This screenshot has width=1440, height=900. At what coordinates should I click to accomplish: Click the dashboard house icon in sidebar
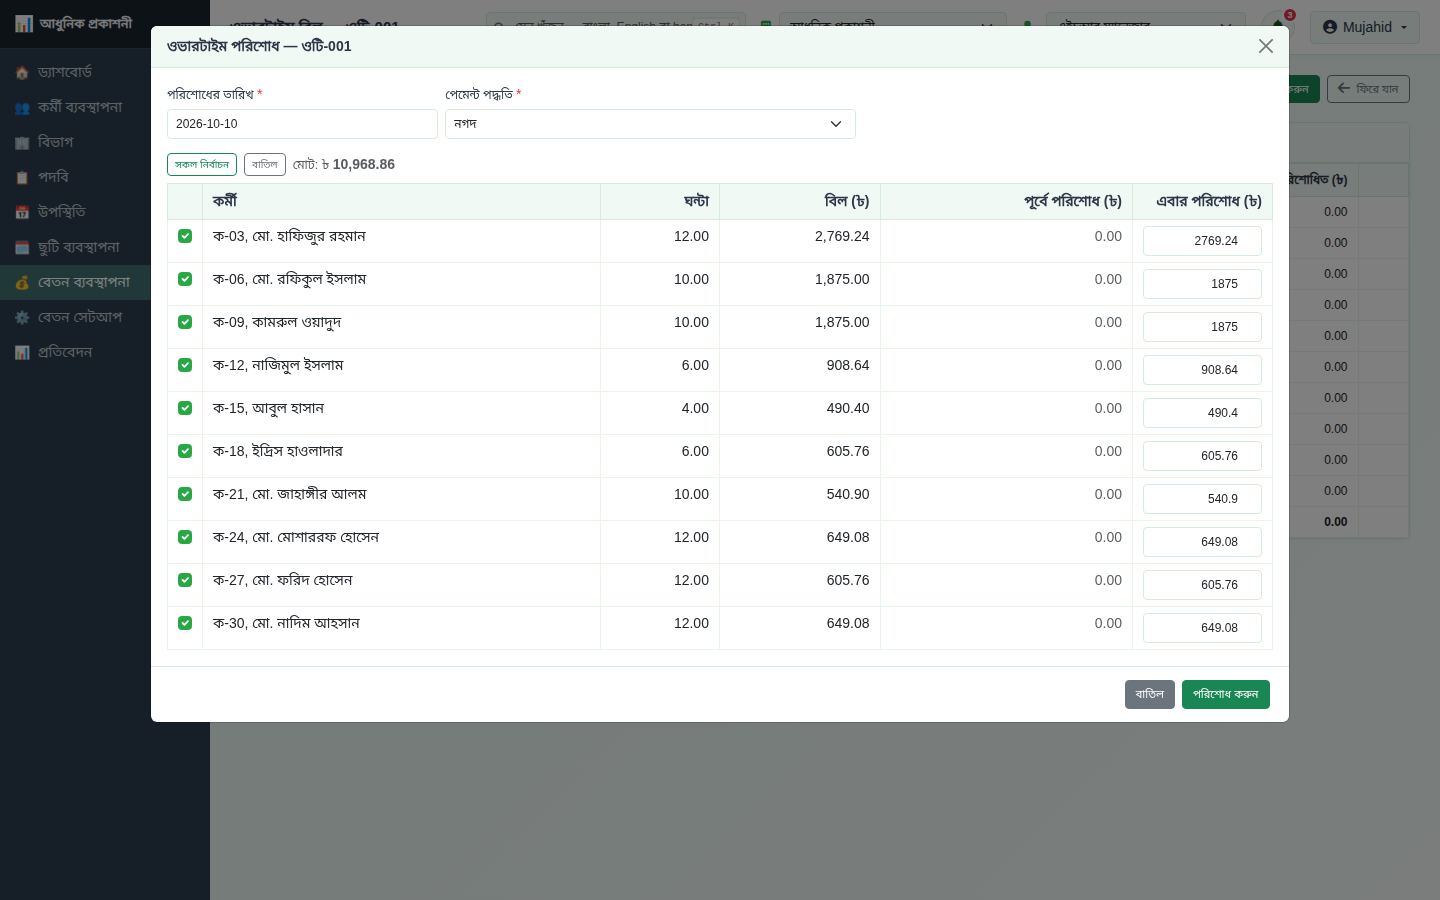point(22,73)
